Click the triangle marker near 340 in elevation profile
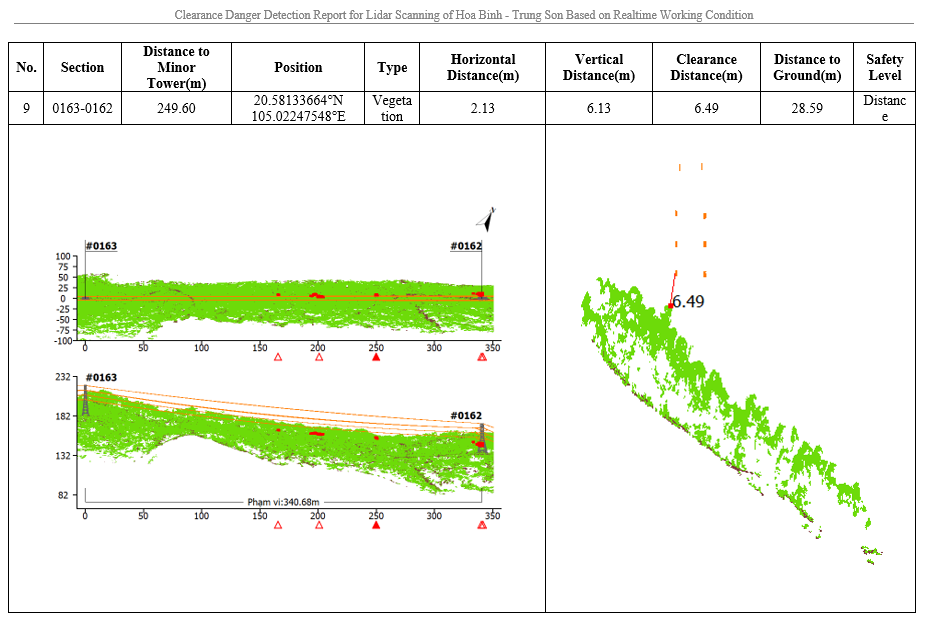The image size is (928, 625). point(482,525)
